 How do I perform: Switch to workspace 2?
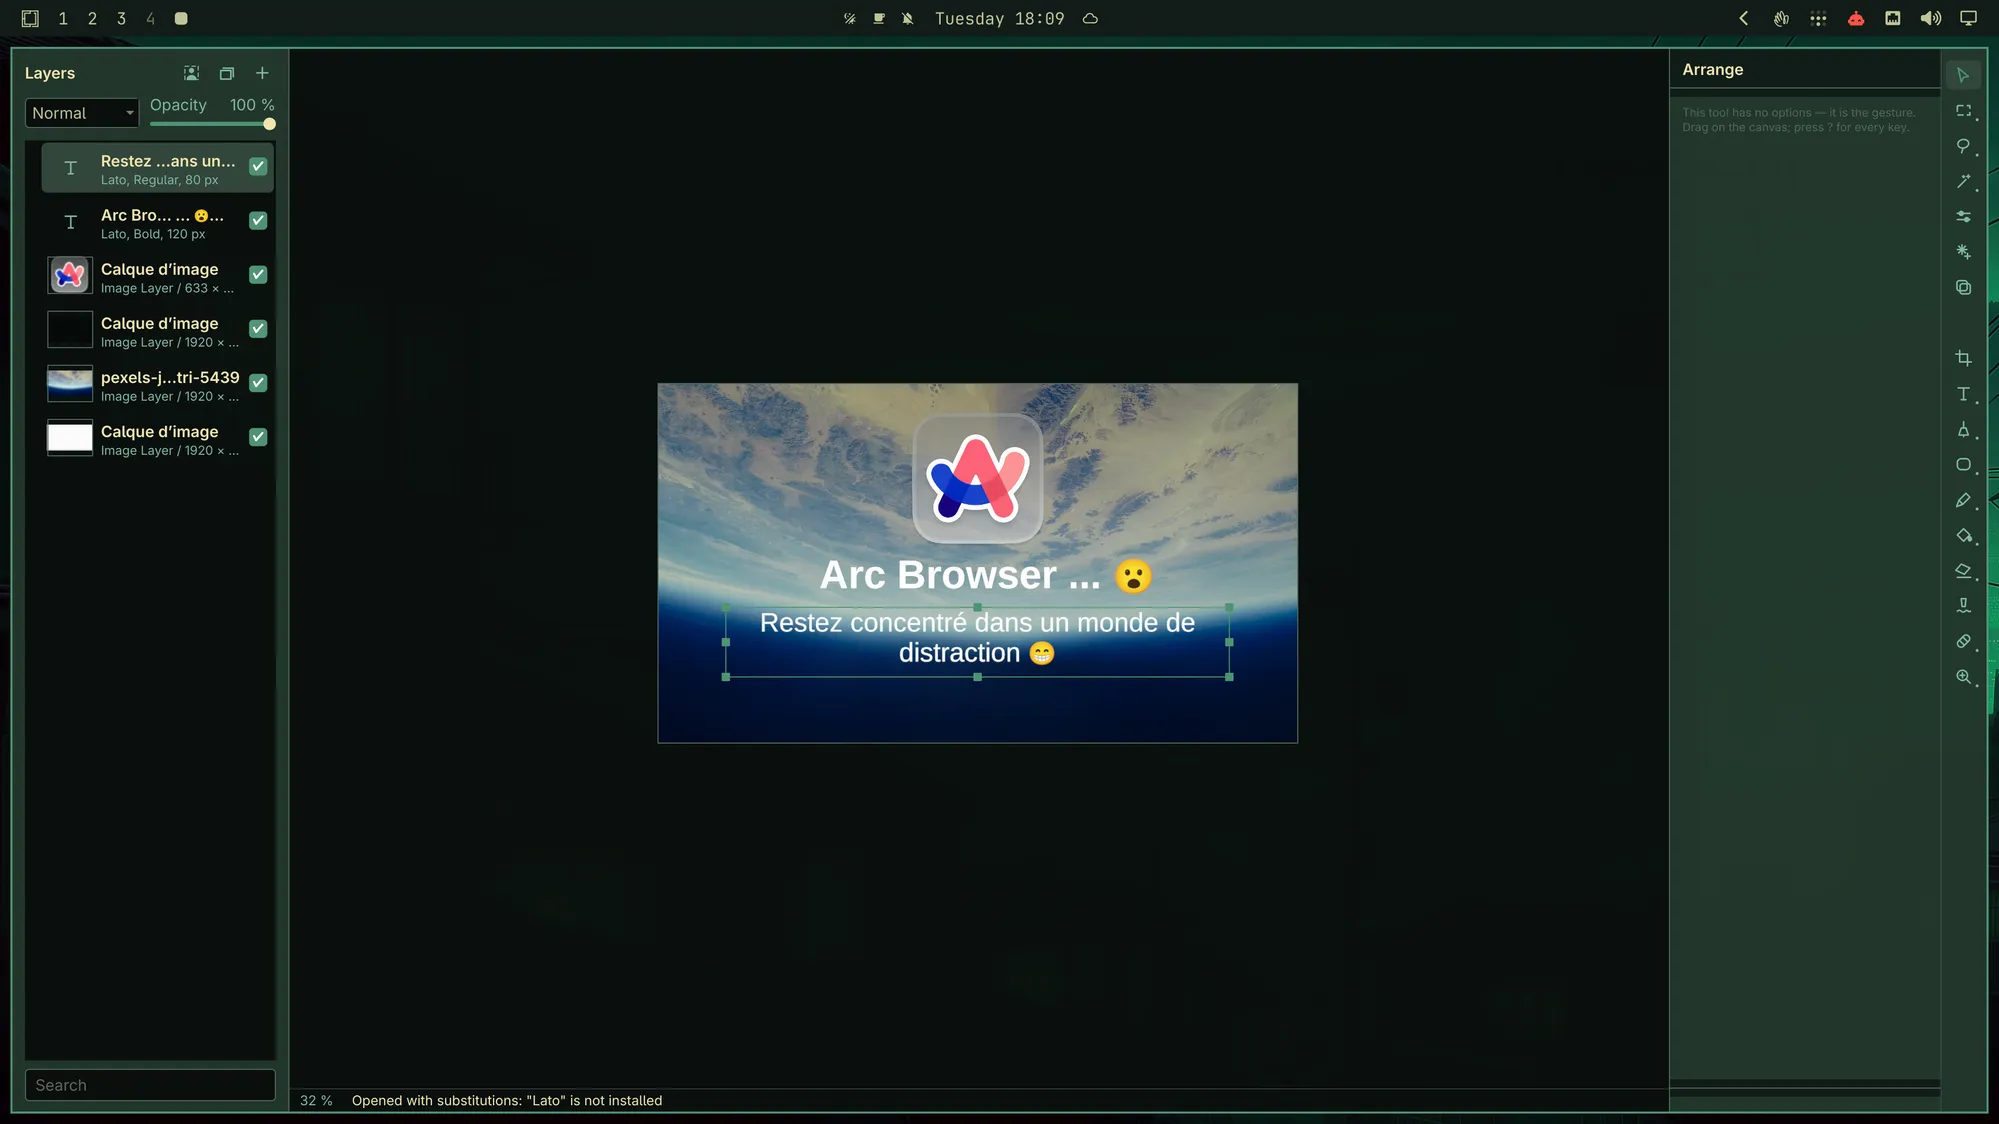(x=92, y=18)
